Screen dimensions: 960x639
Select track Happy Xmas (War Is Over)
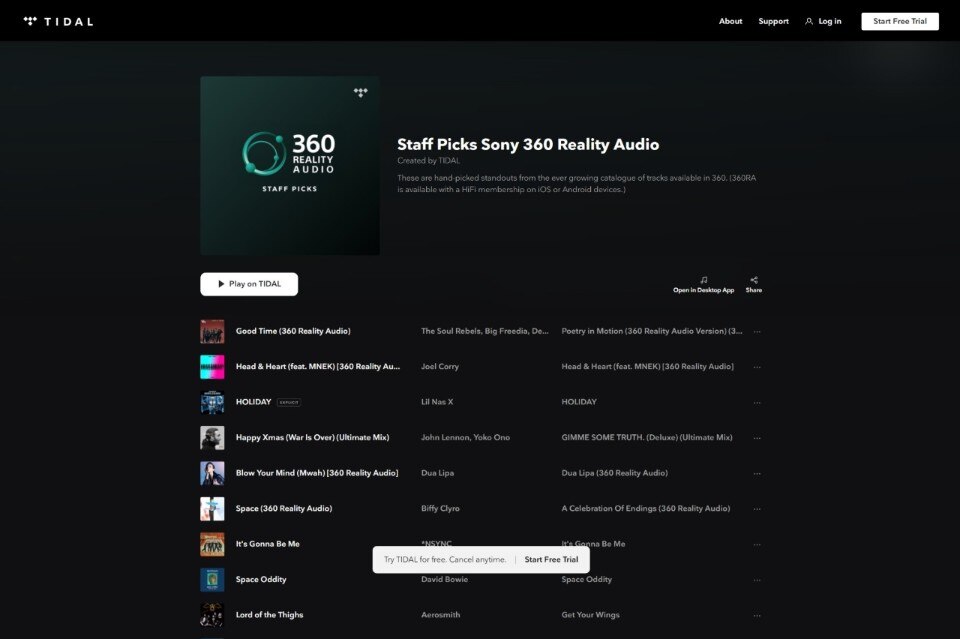pyautogui.click(x=312, y=438)
